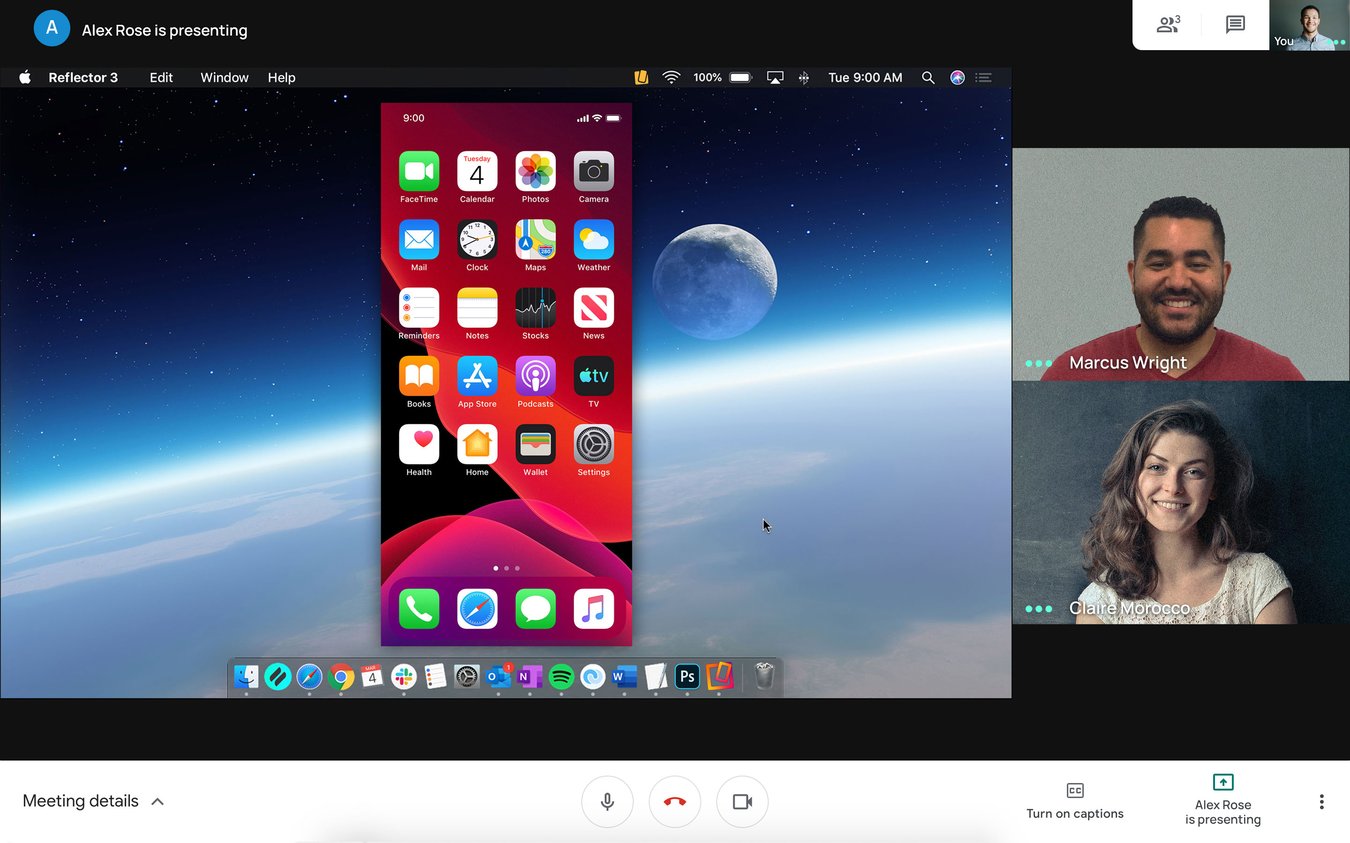
Task: Open the Camera app on the iPhone
Action: coord(593,170)
